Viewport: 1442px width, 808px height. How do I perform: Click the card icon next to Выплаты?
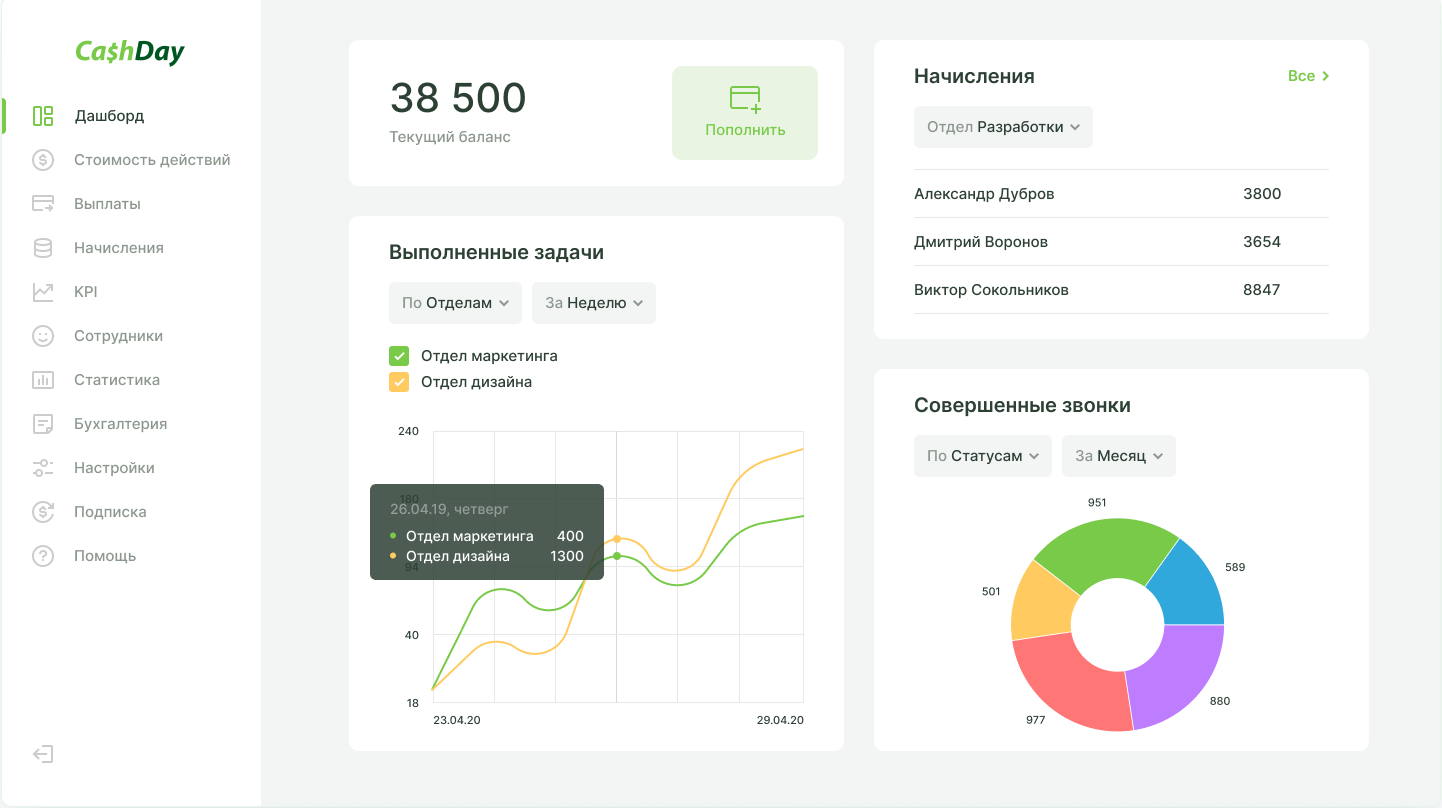pyautogui.click(x=43, y=204)
